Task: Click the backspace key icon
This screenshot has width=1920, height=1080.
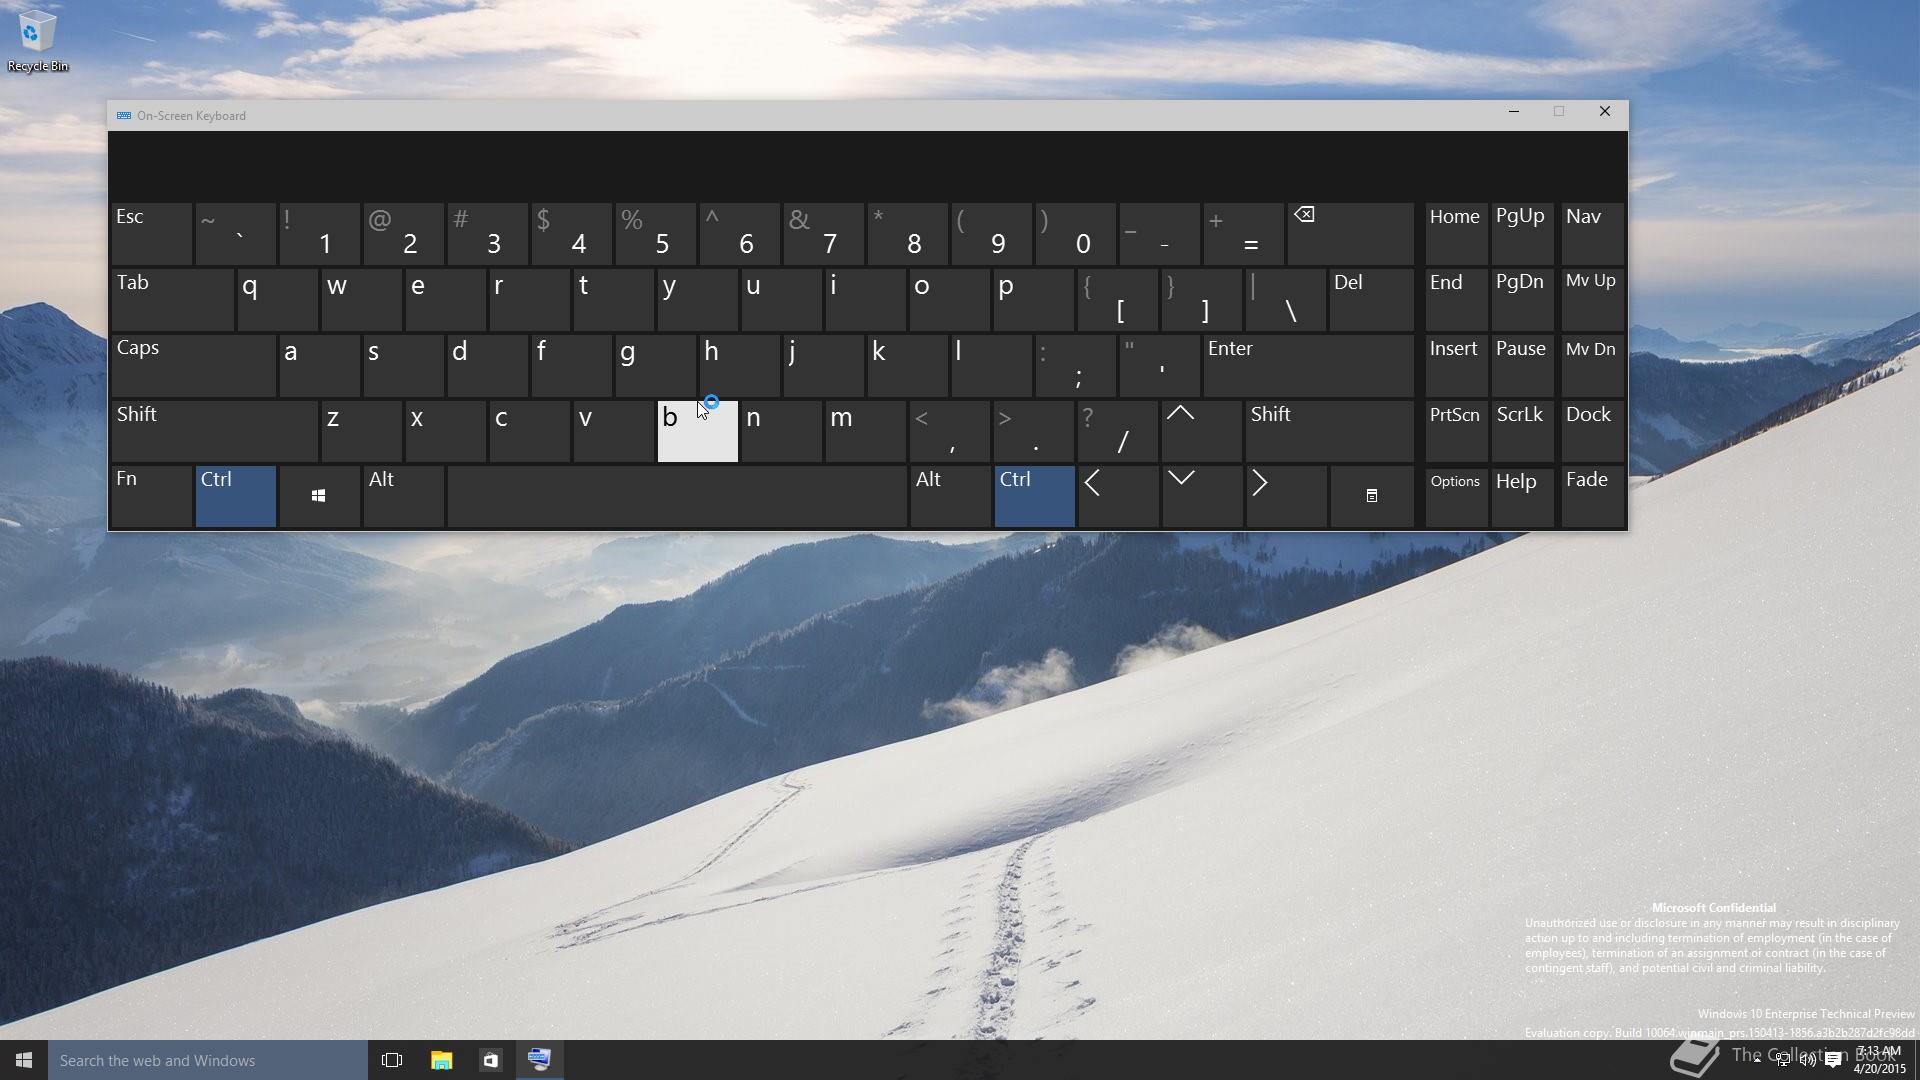Action: point(1350,234)
